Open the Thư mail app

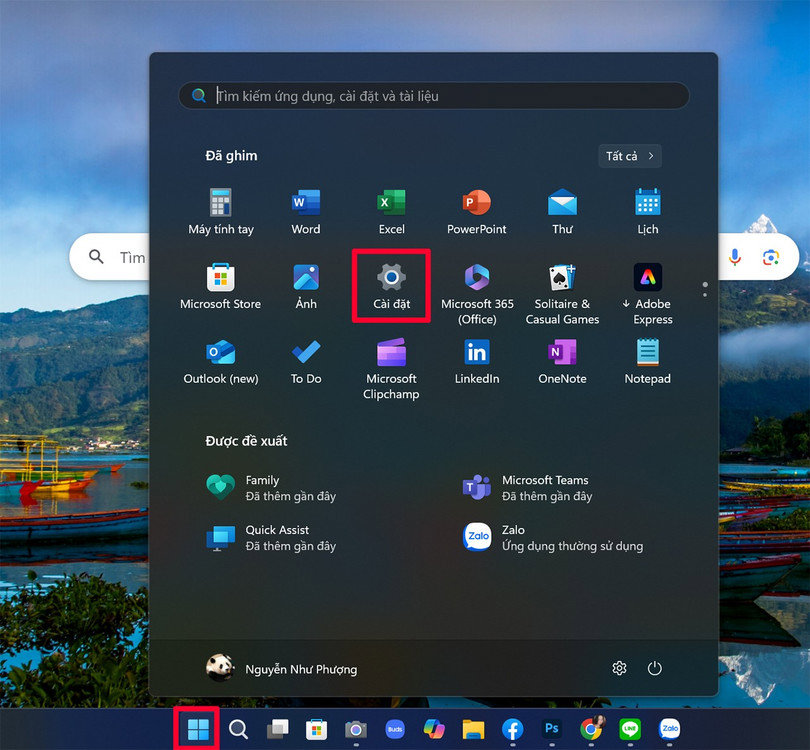[561, 205]
